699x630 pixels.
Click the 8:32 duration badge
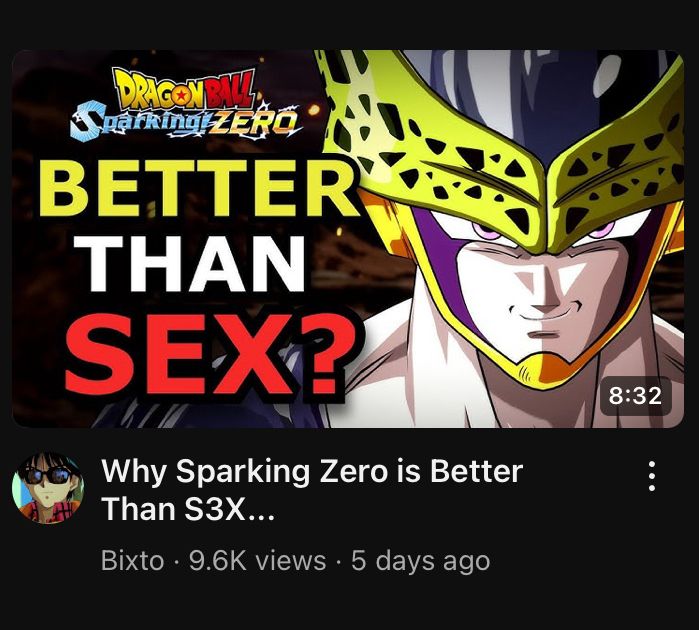pos(635,395)
